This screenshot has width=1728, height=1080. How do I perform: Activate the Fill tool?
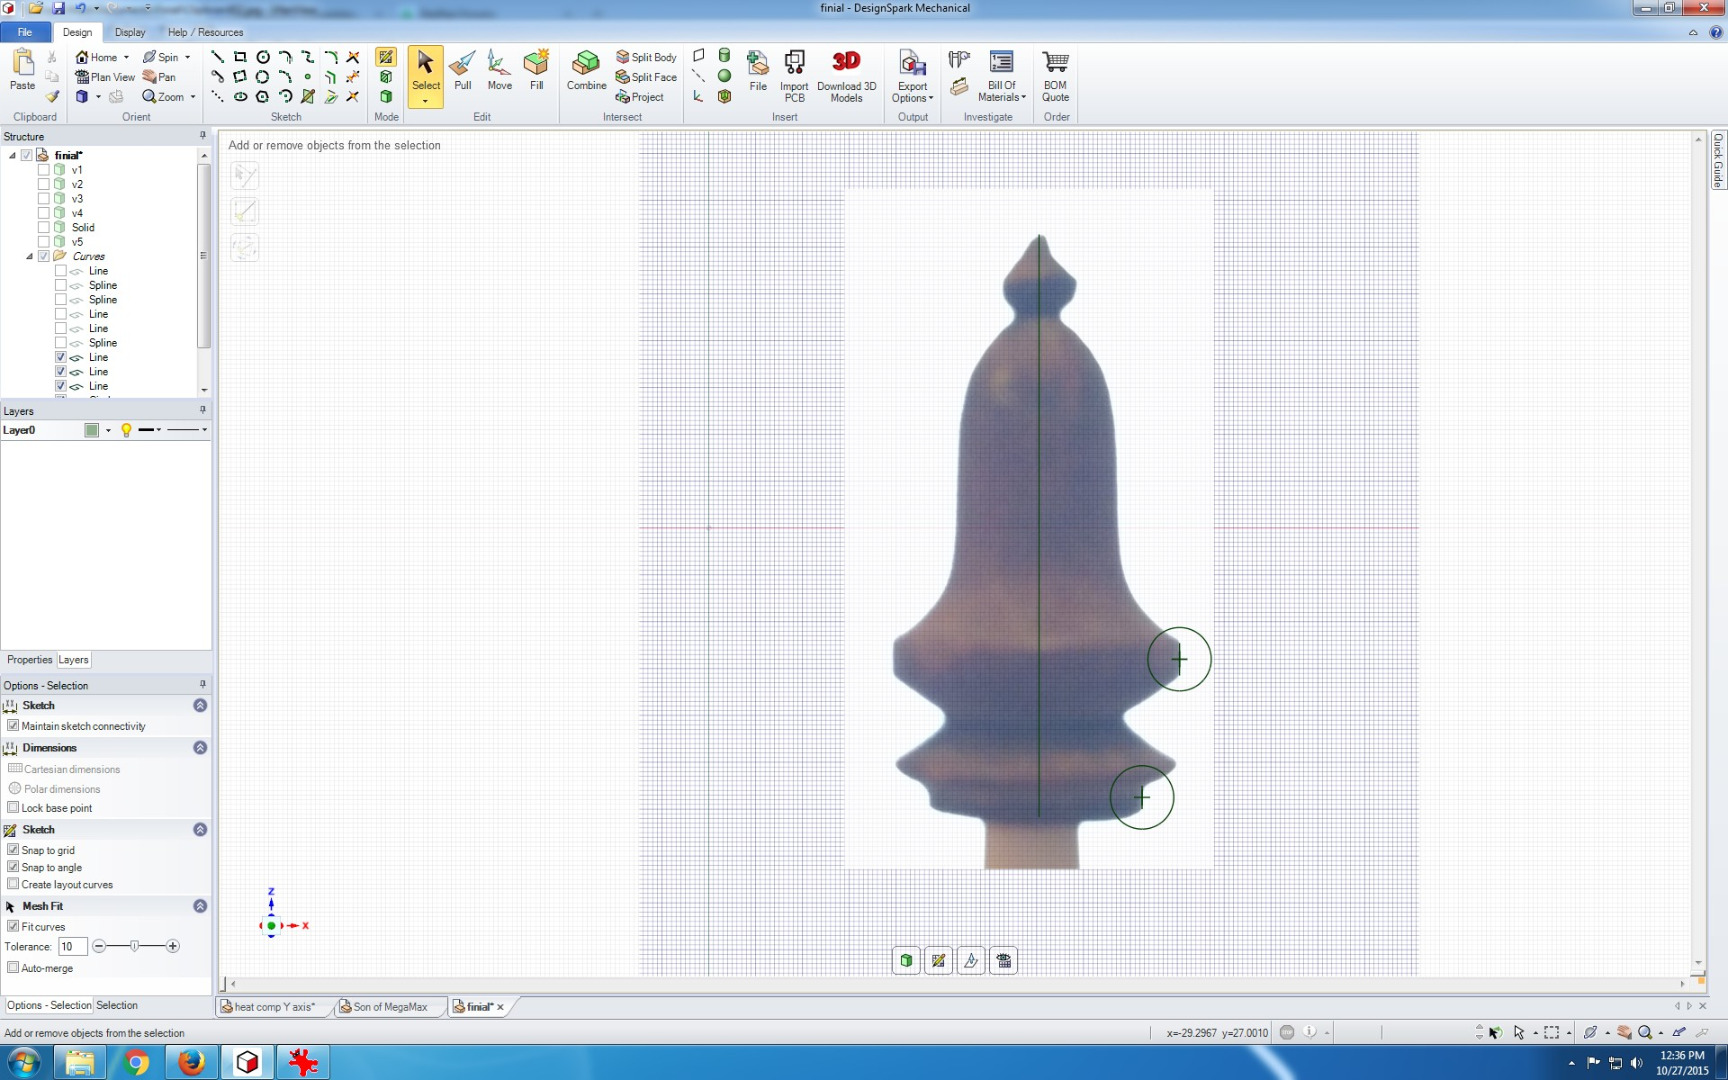536,71
